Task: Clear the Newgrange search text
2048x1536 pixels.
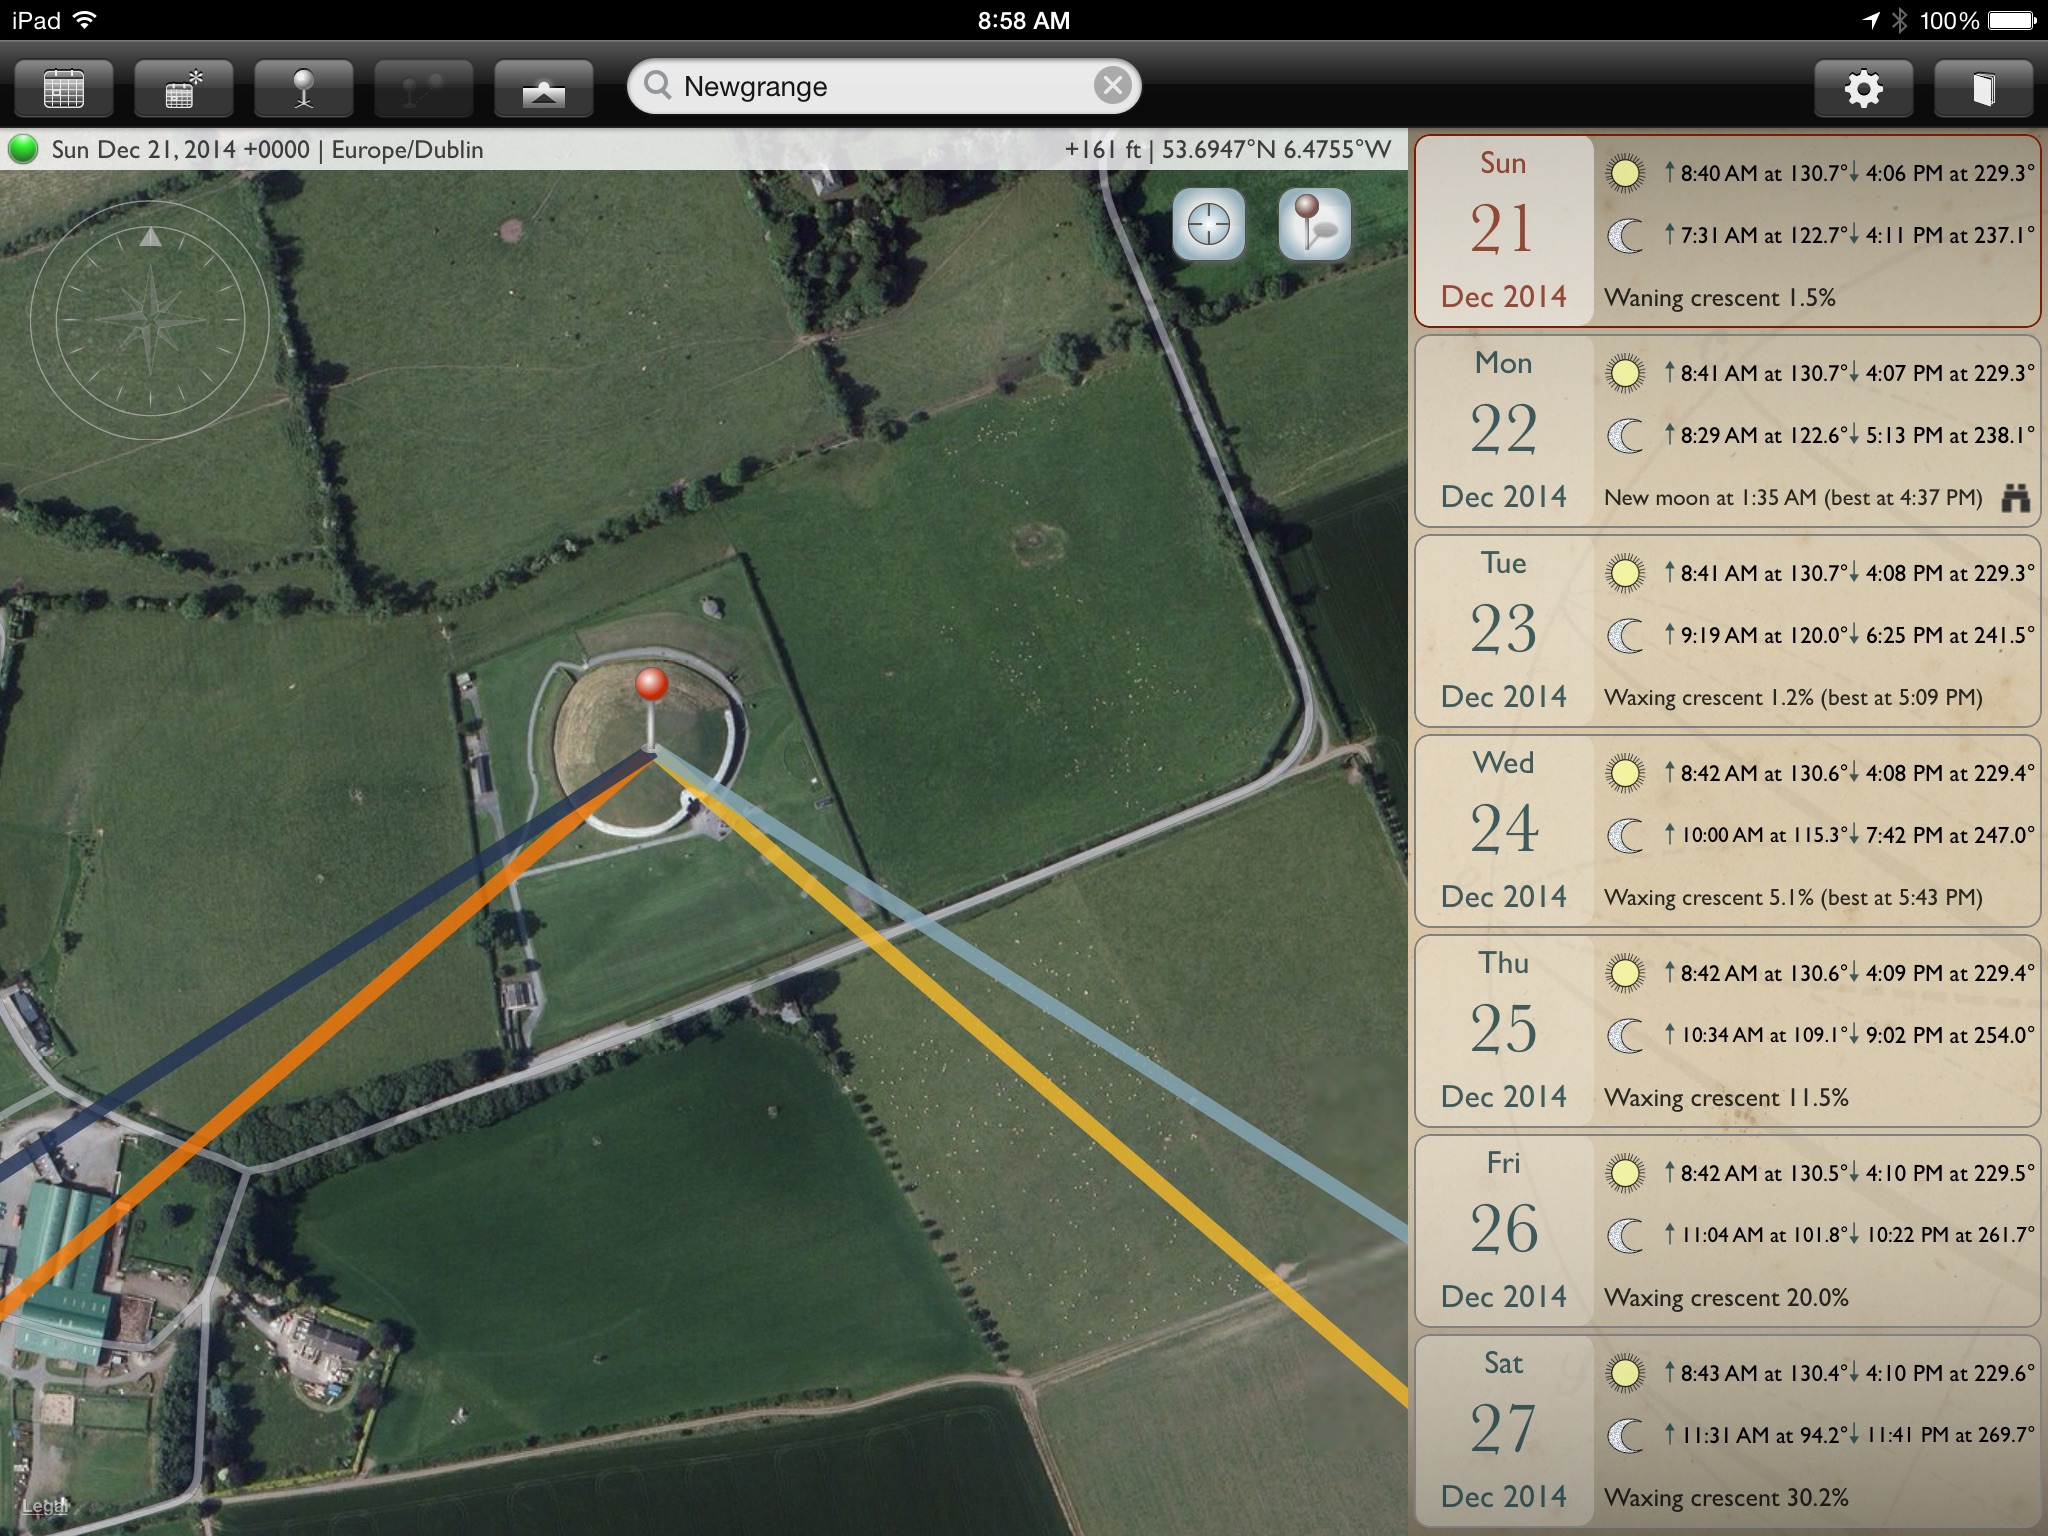Action: [x=1112, y=86]
